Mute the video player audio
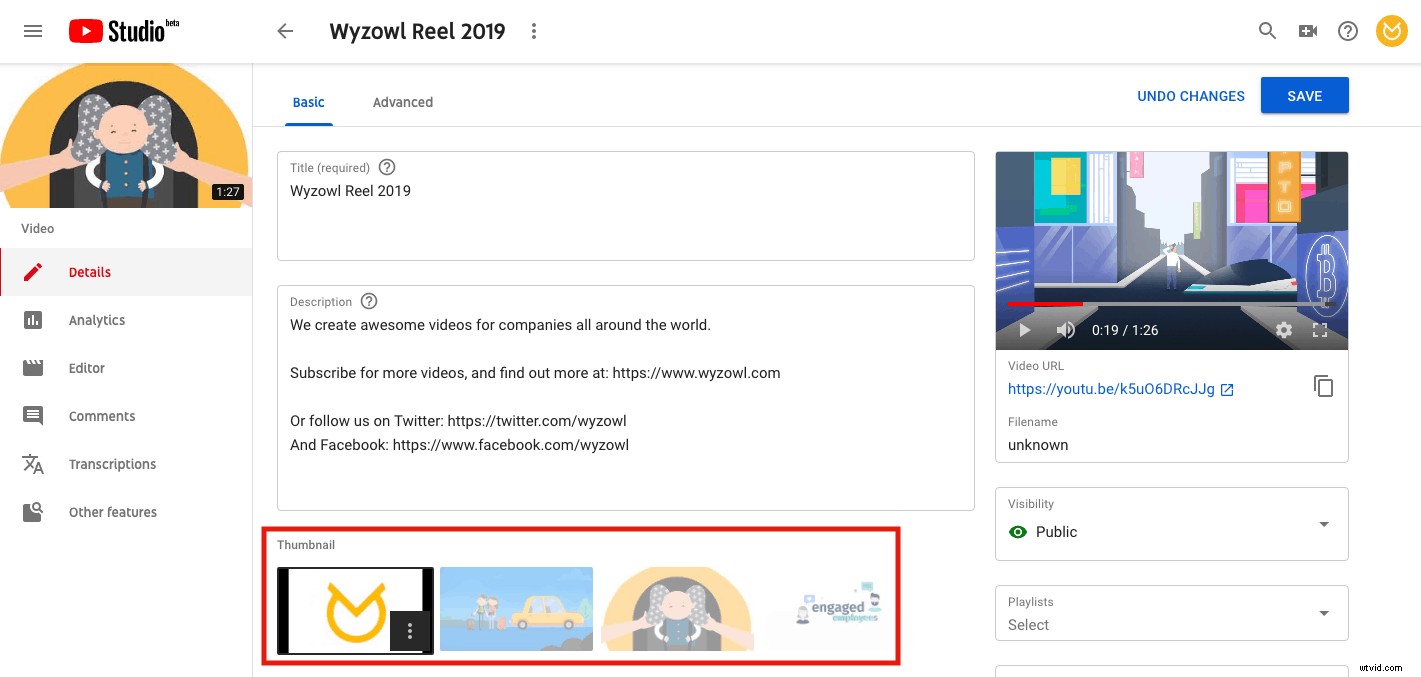The image size is (1421, 677). (1066, 330)
